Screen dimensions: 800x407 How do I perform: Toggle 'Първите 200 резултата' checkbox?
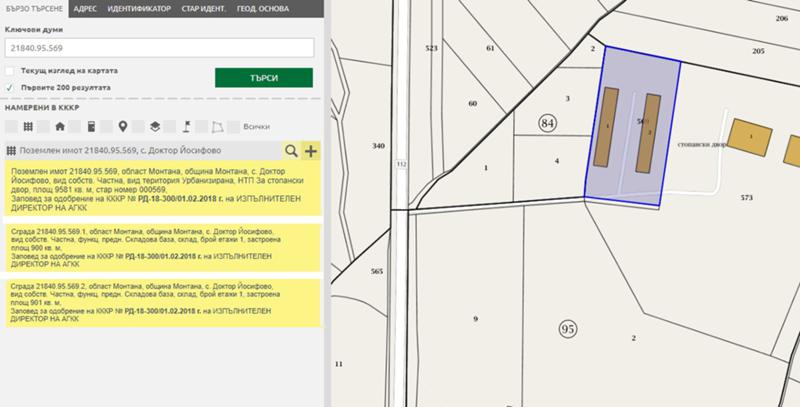10,87
